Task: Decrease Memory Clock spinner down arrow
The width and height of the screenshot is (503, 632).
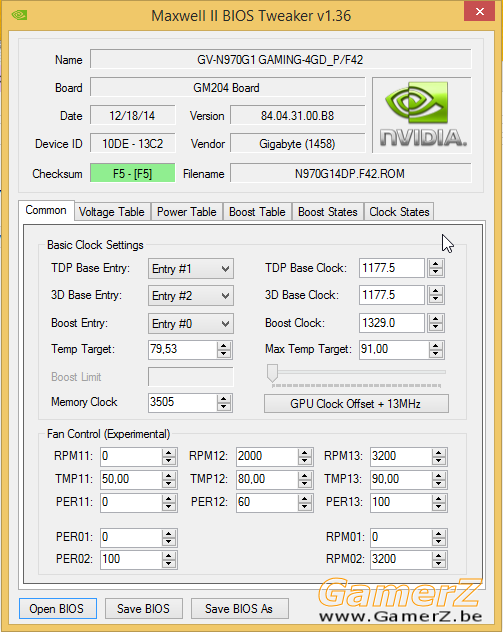Action: (224, 407)
